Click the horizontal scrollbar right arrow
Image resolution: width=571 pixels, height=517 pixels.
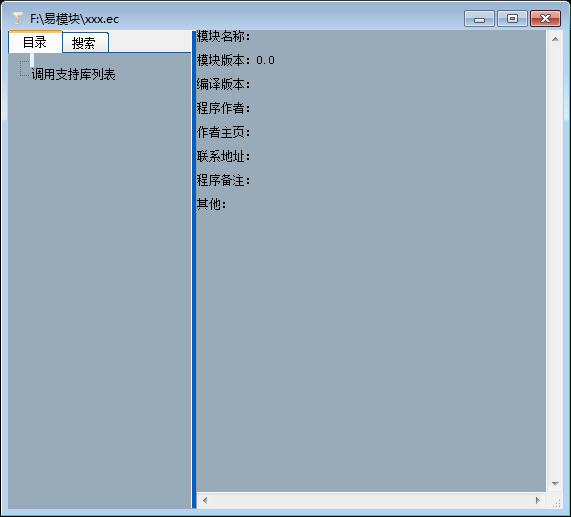point(537,500)
